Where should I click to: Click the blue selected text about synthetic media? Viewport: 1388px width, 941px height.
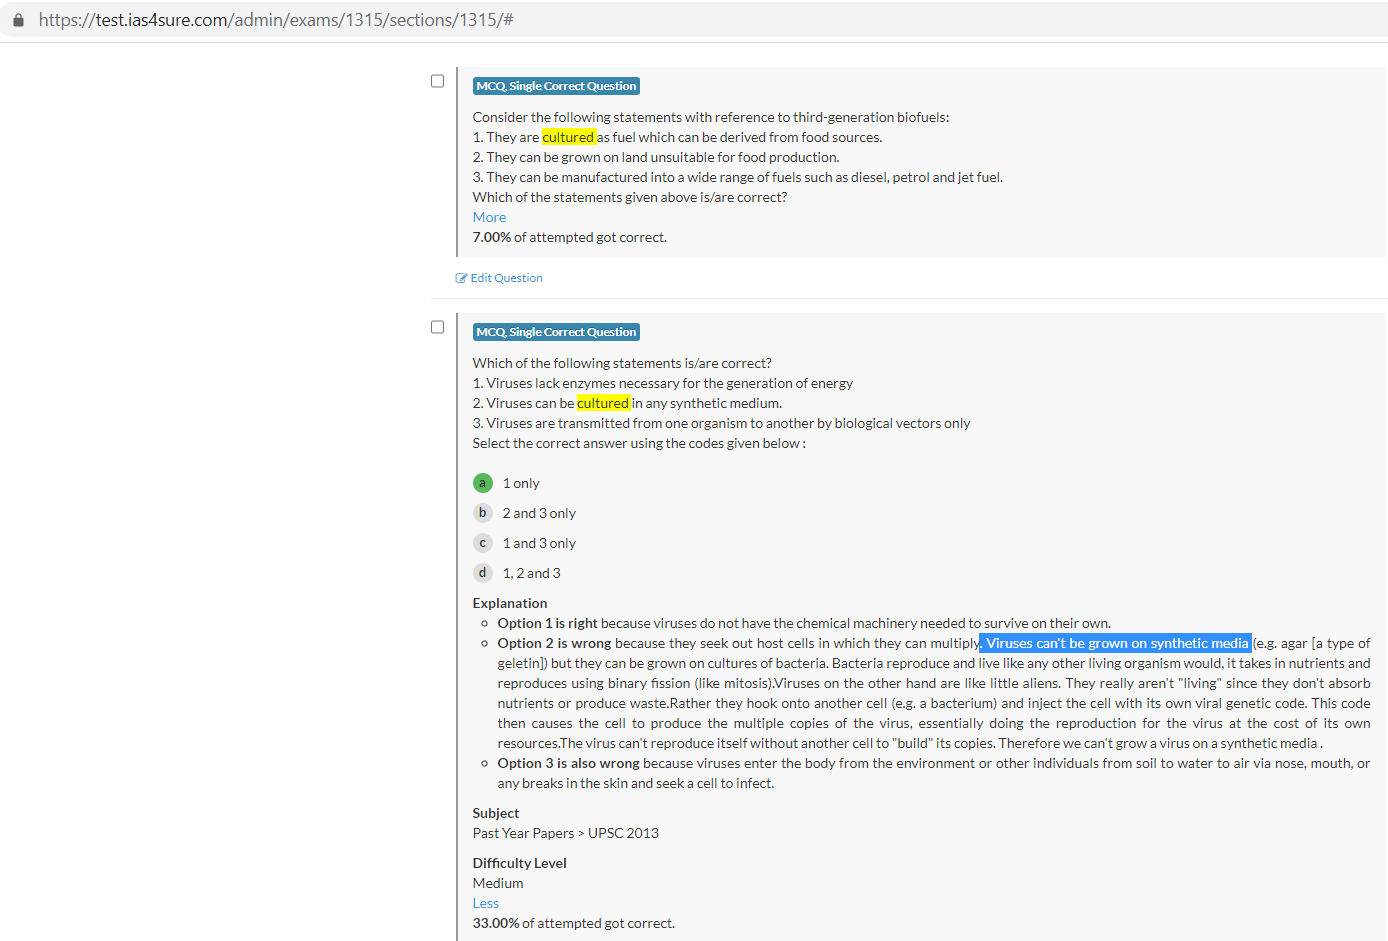click(1116, 643)
